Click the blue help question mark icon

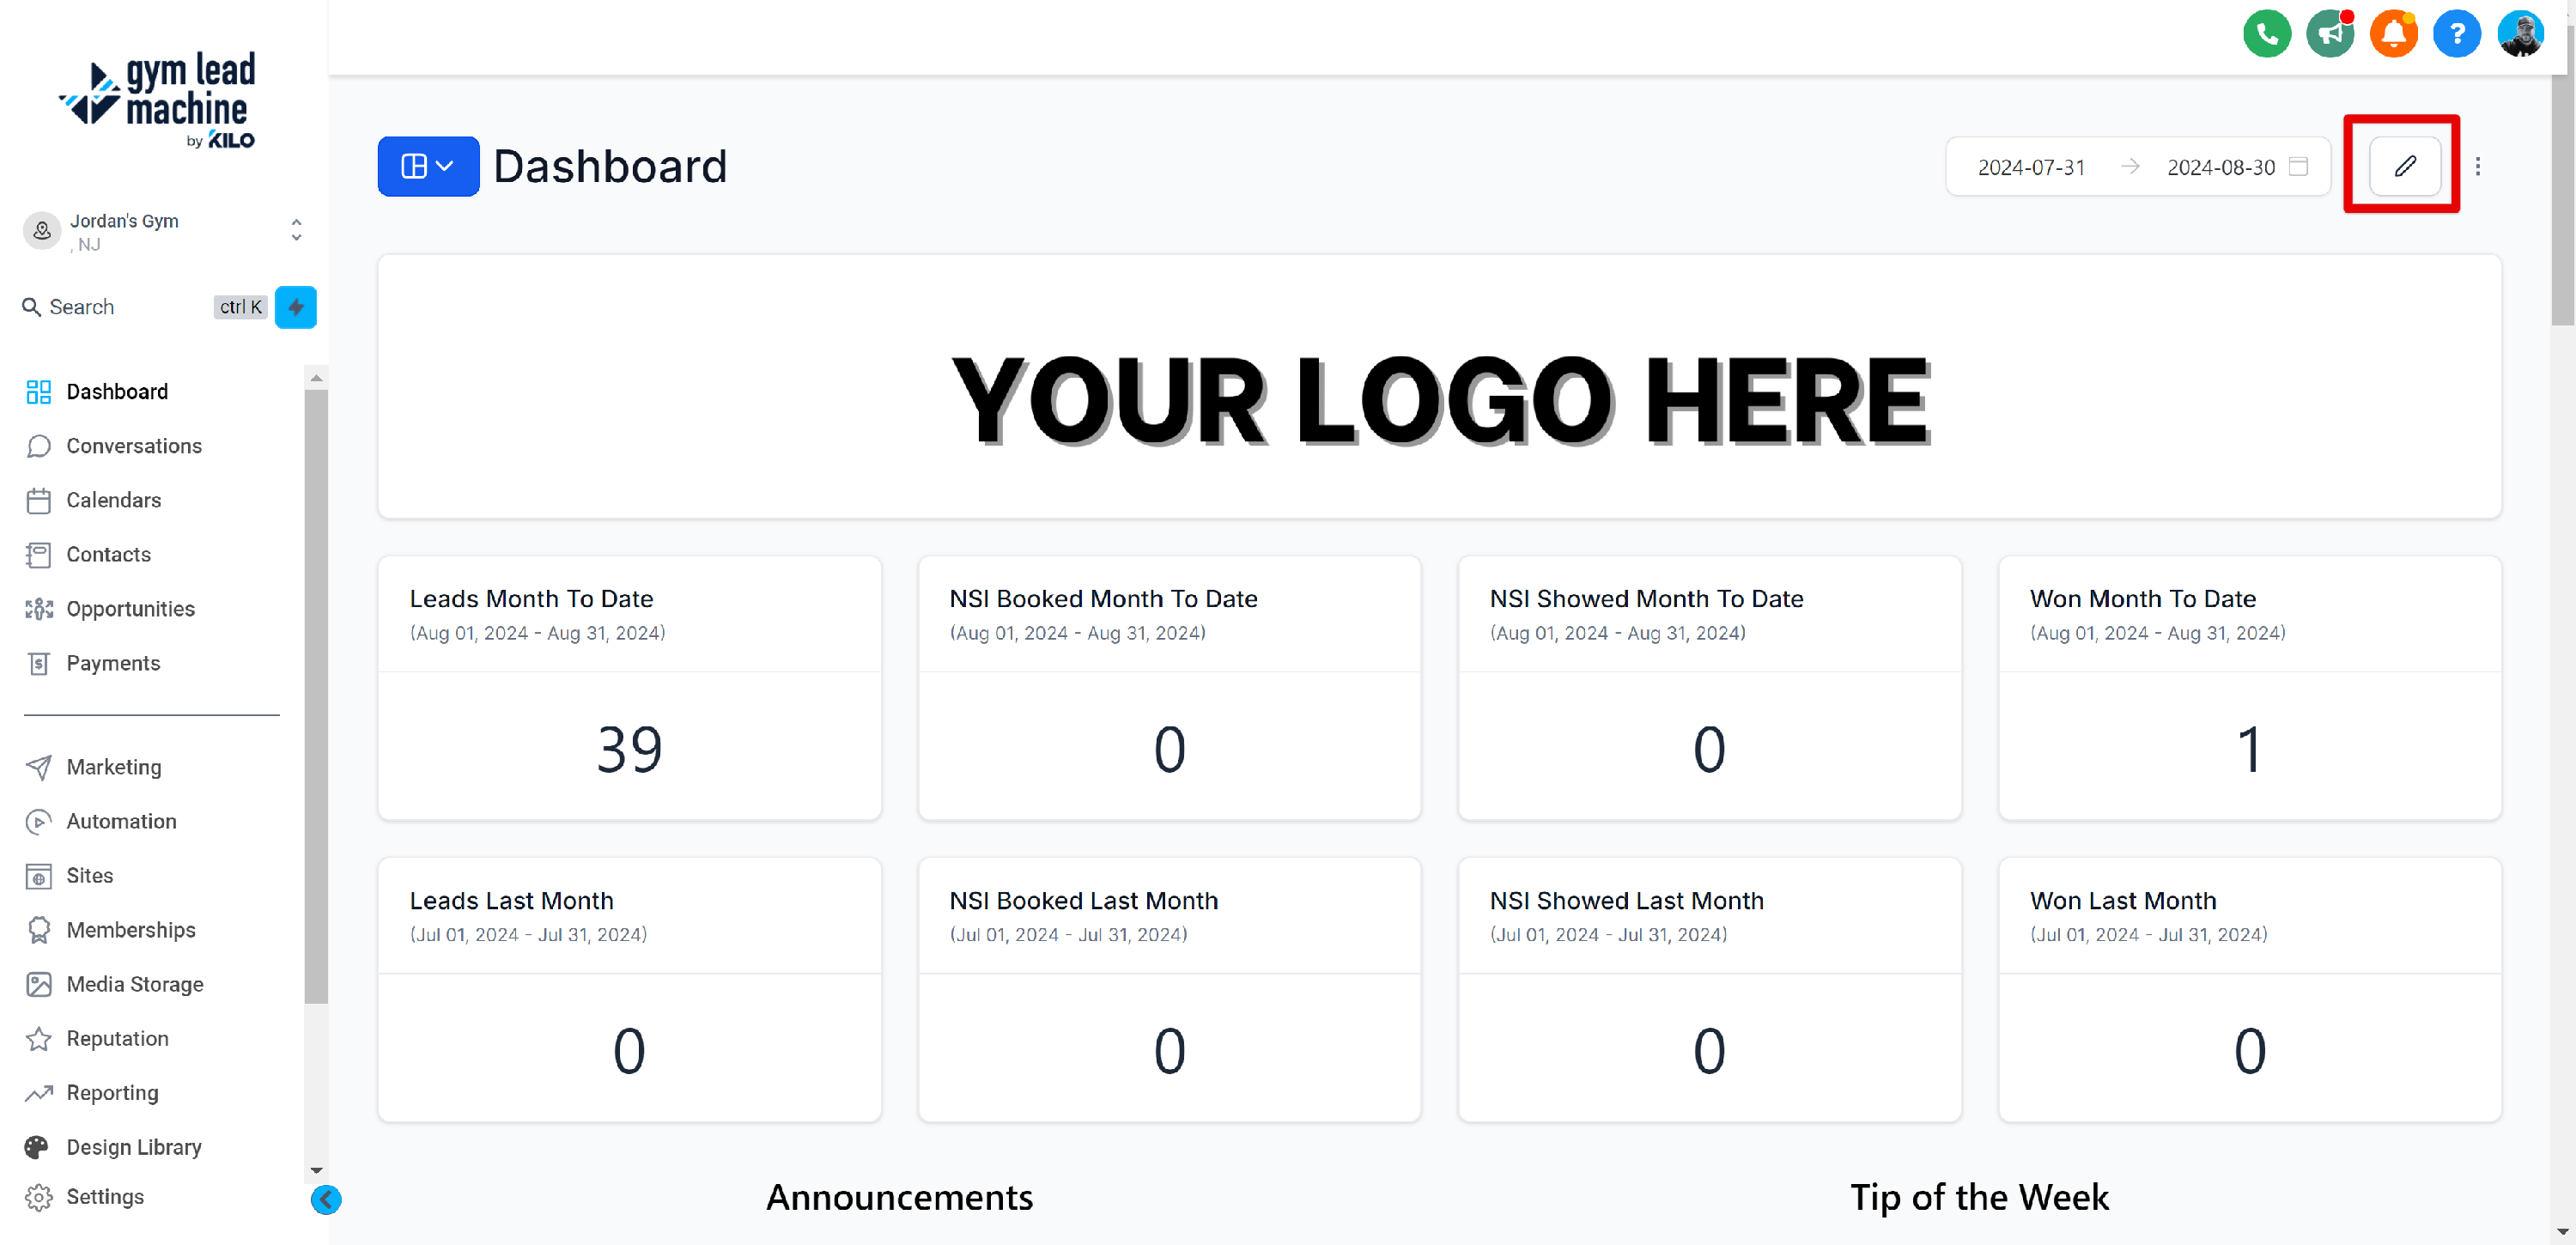point(2456,35)
